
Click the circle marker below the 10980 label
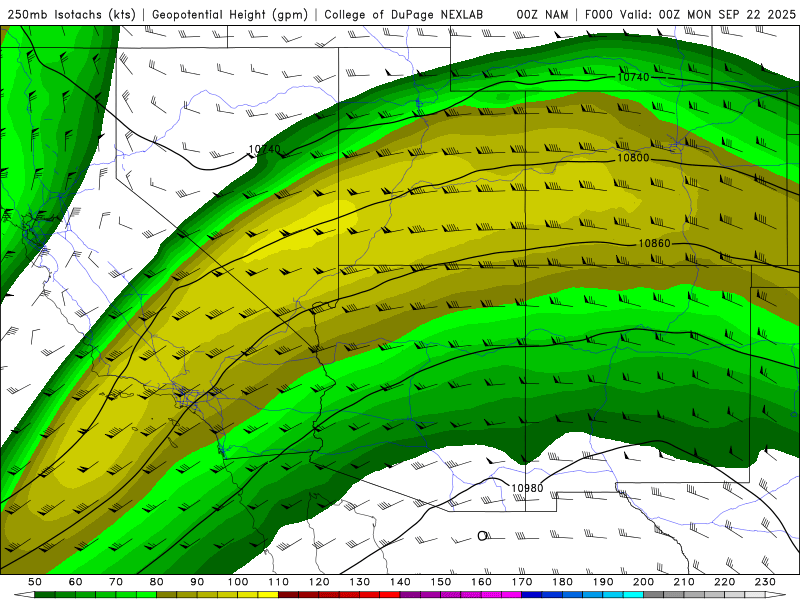[482, 536]
